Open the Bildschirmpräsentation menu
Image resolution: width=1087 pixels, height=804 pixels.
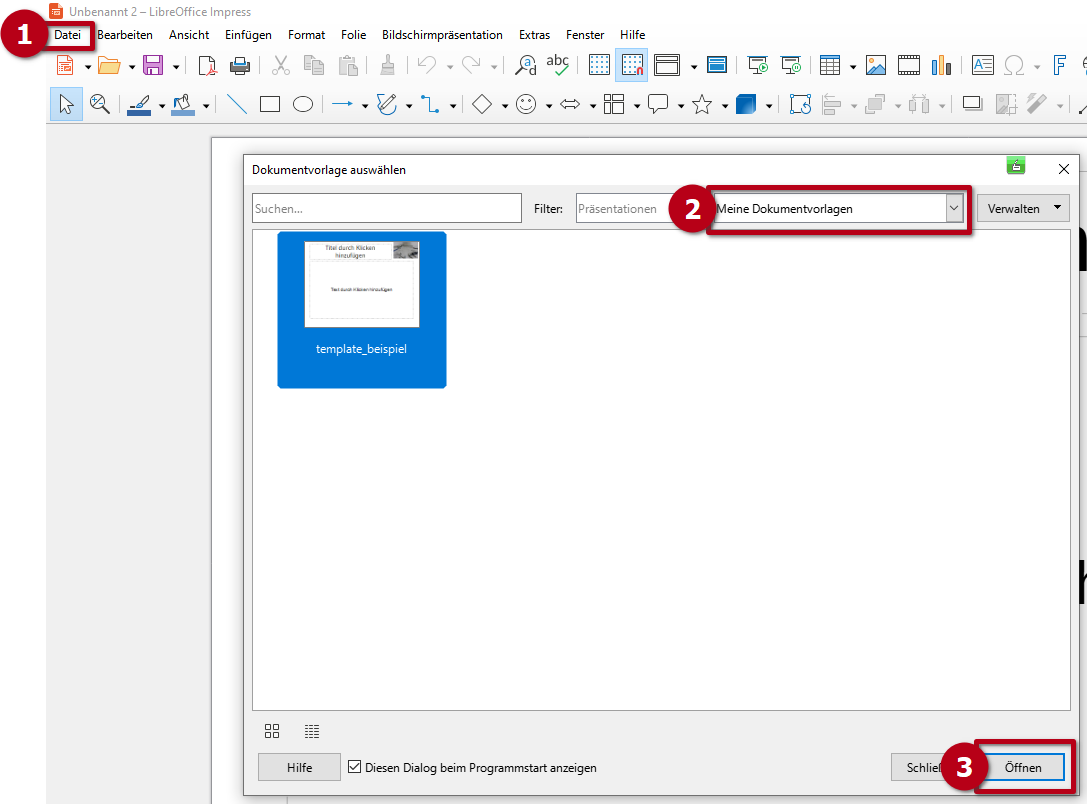pyautogui.click(x=442, y=35)
